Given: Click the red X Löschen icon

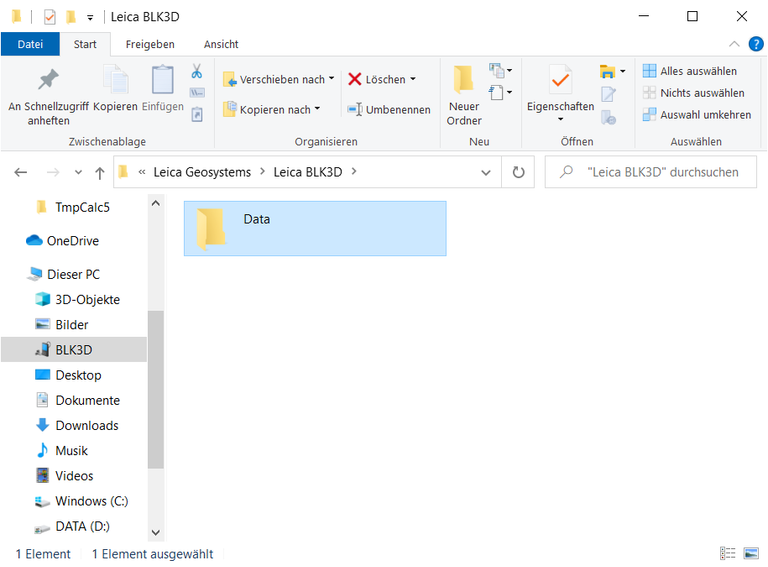Looking at the screenshot, I should coord(355,79).
